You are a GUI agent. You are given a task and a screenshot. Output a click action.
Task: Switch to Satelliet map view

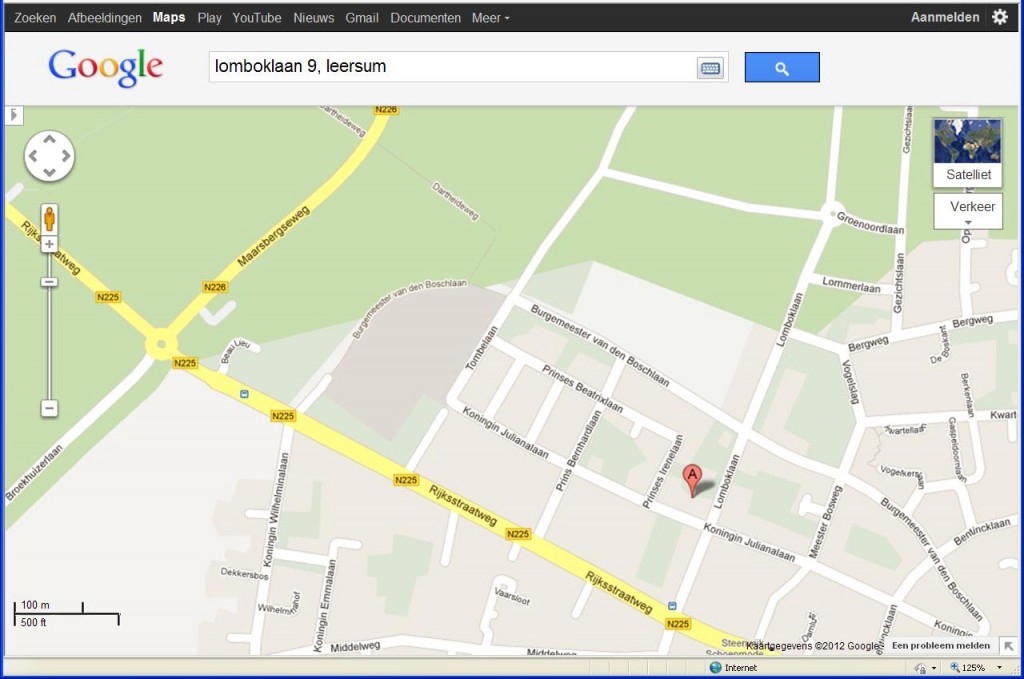point(968,153)
